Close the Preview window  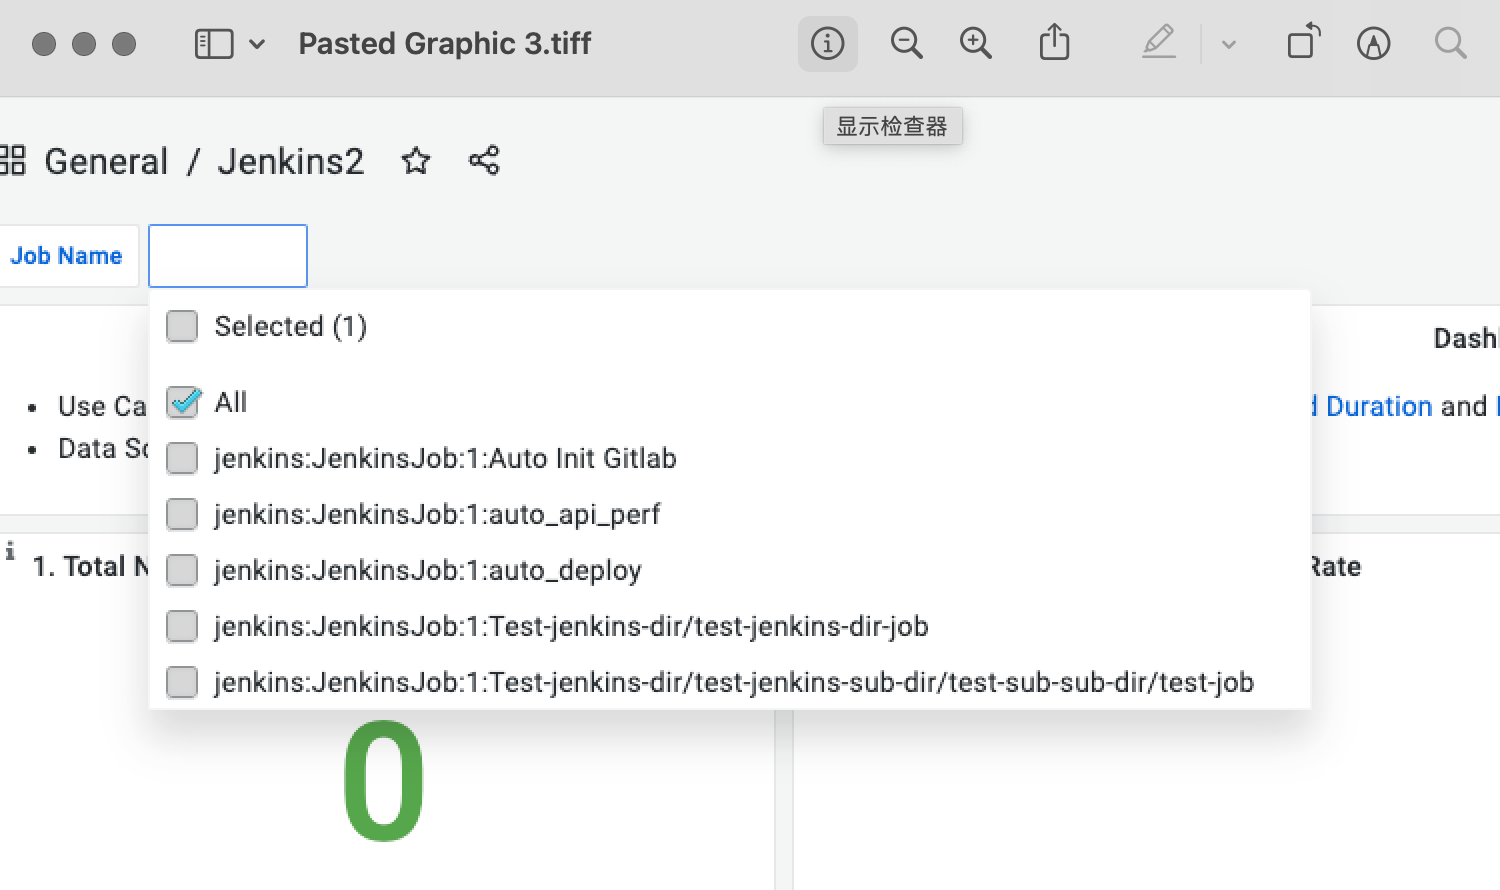coord(44,44)
